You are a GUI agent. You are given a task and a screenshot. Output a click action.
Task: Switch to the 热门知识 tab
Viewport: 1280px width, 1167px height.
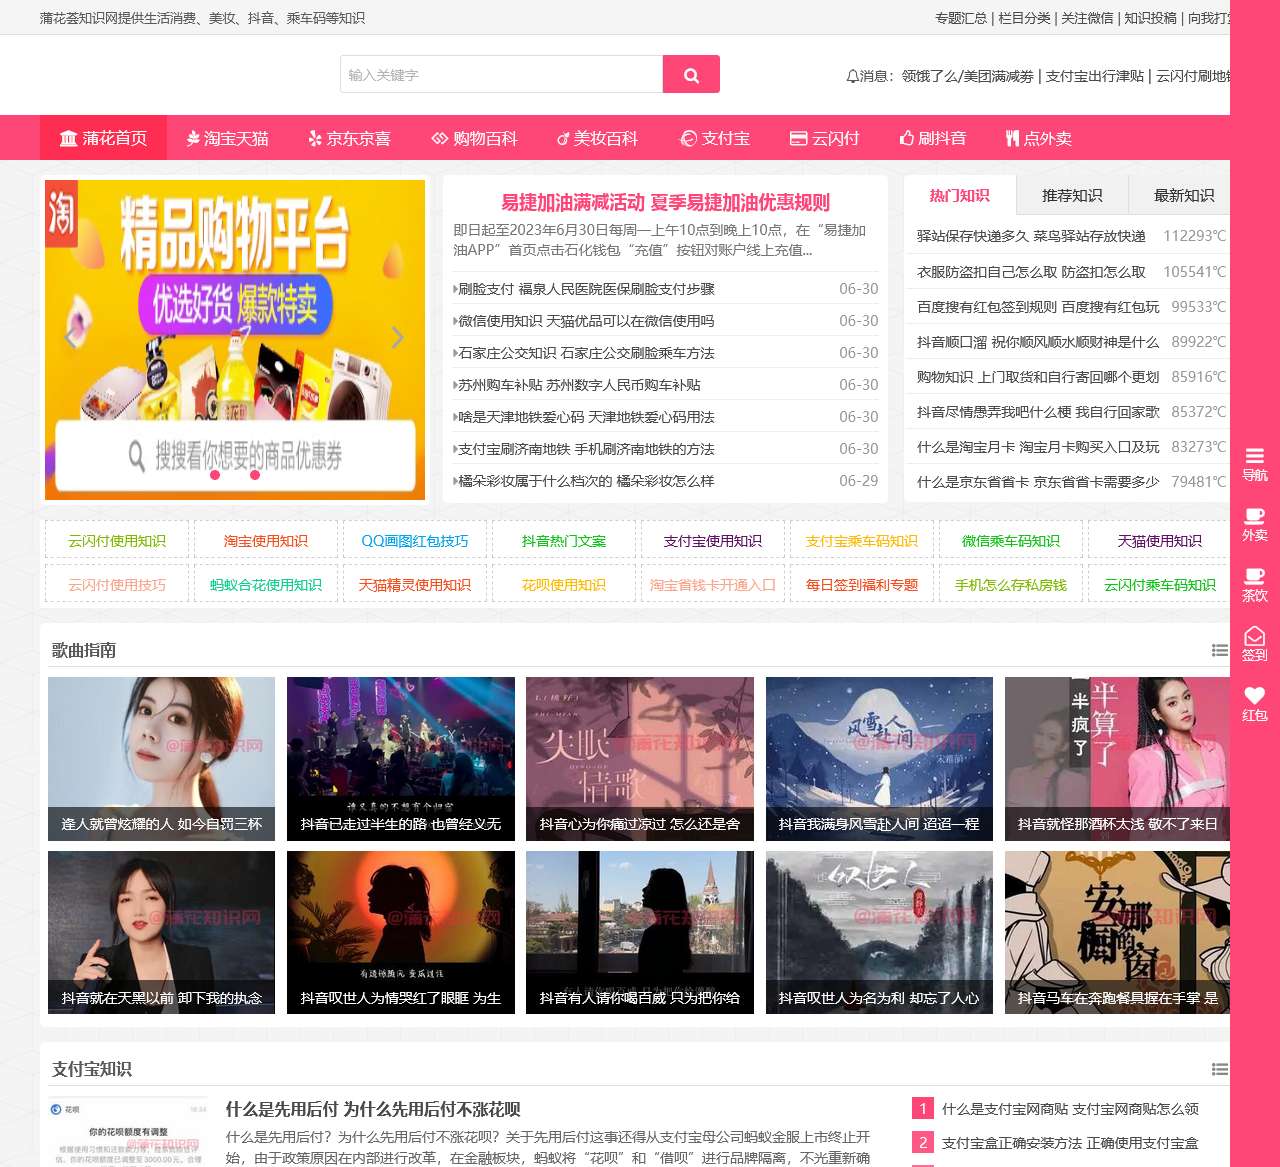pos(960,195)
